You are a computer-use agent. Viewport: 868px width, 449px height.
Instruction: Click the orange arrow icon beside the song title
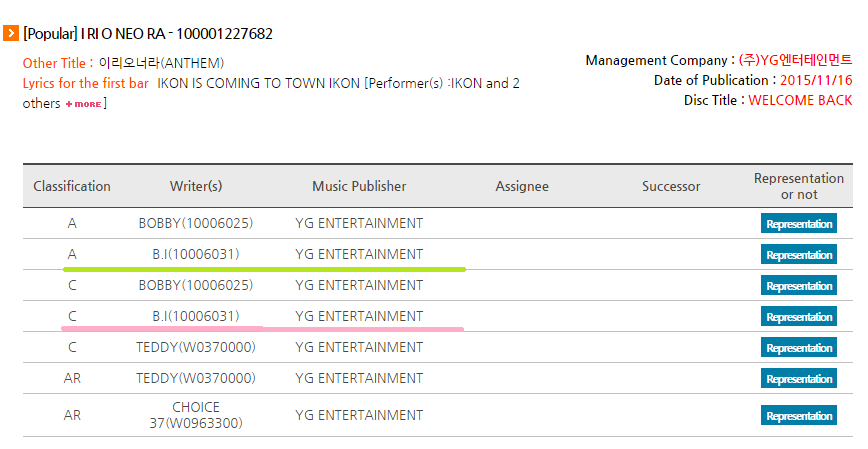point(11,33)
